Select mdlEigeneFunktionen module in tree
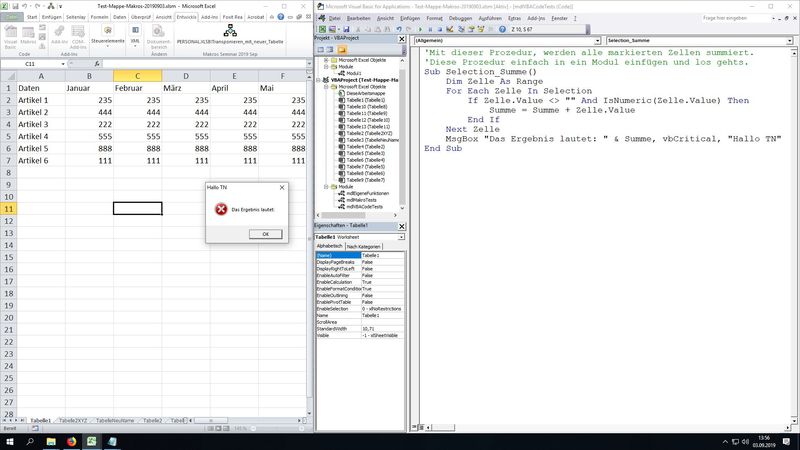 pyautogui.click(x=367, y=193)
